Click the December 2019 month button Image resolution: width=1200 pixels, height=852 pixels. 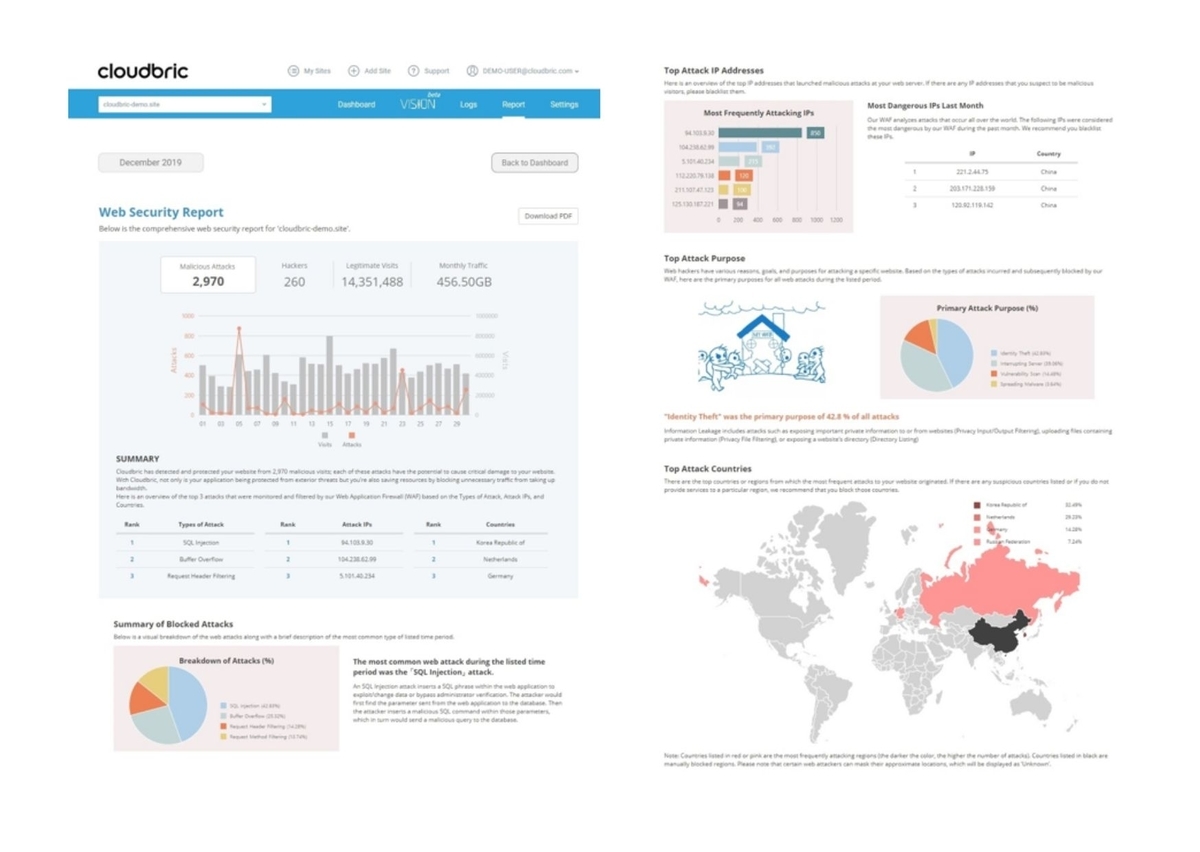[151, 162]
